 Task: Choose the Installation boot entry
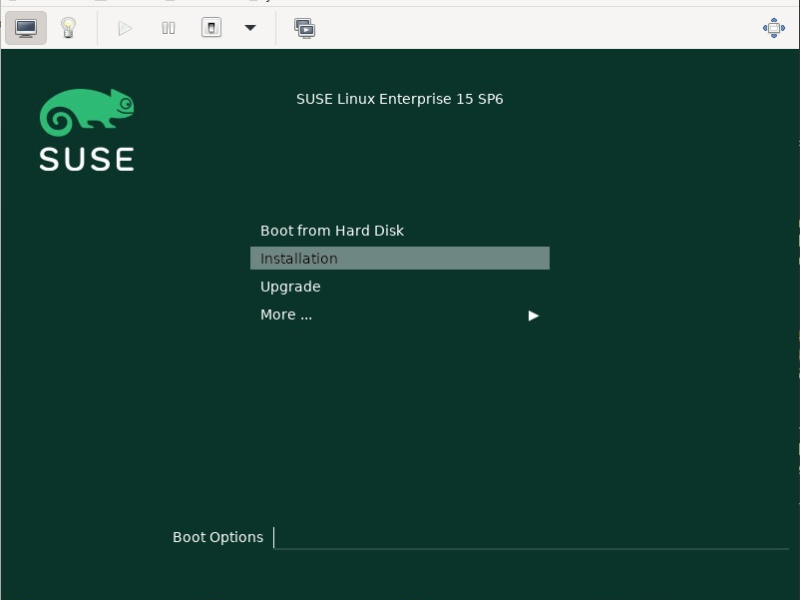click(399, 258)
